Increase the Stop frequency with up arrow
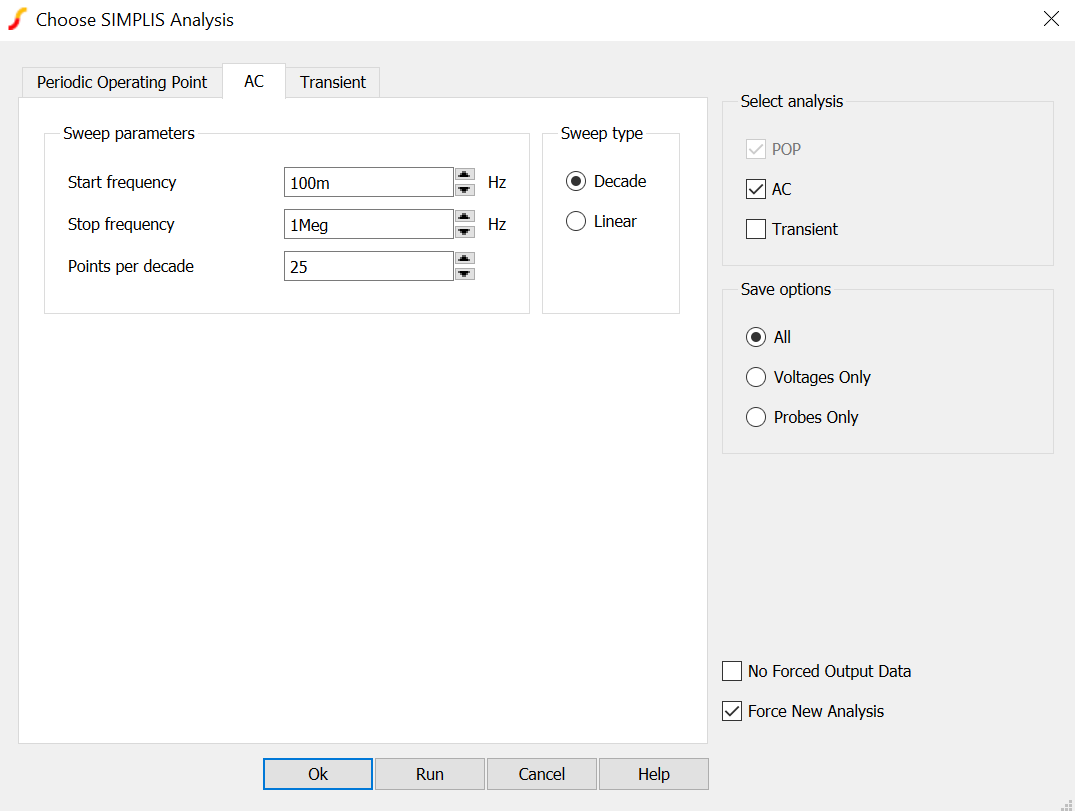The image size is (1075, 811). tap(465, 217)
